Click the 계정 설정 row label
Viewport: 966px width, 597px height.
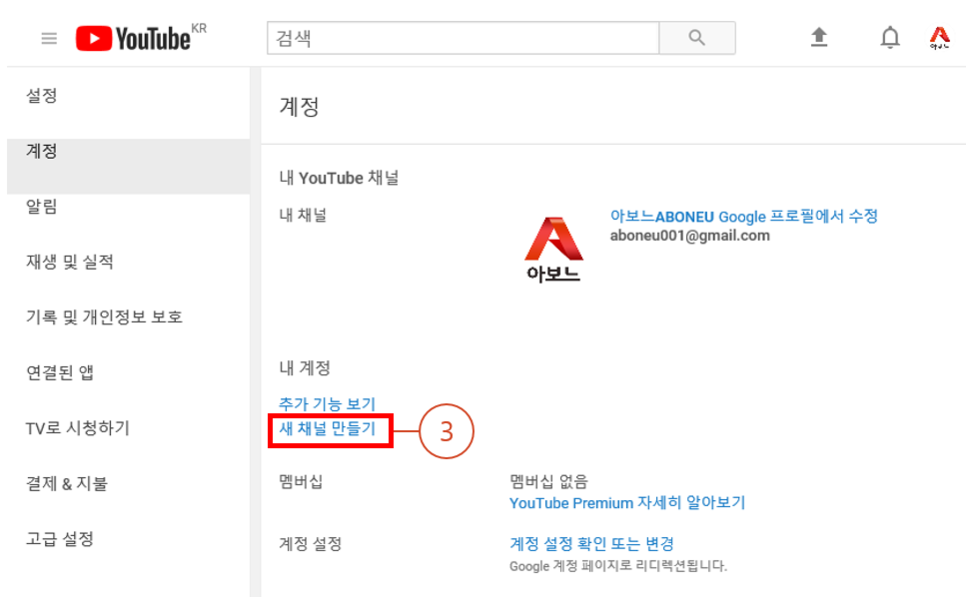click(x=310, y=543)
